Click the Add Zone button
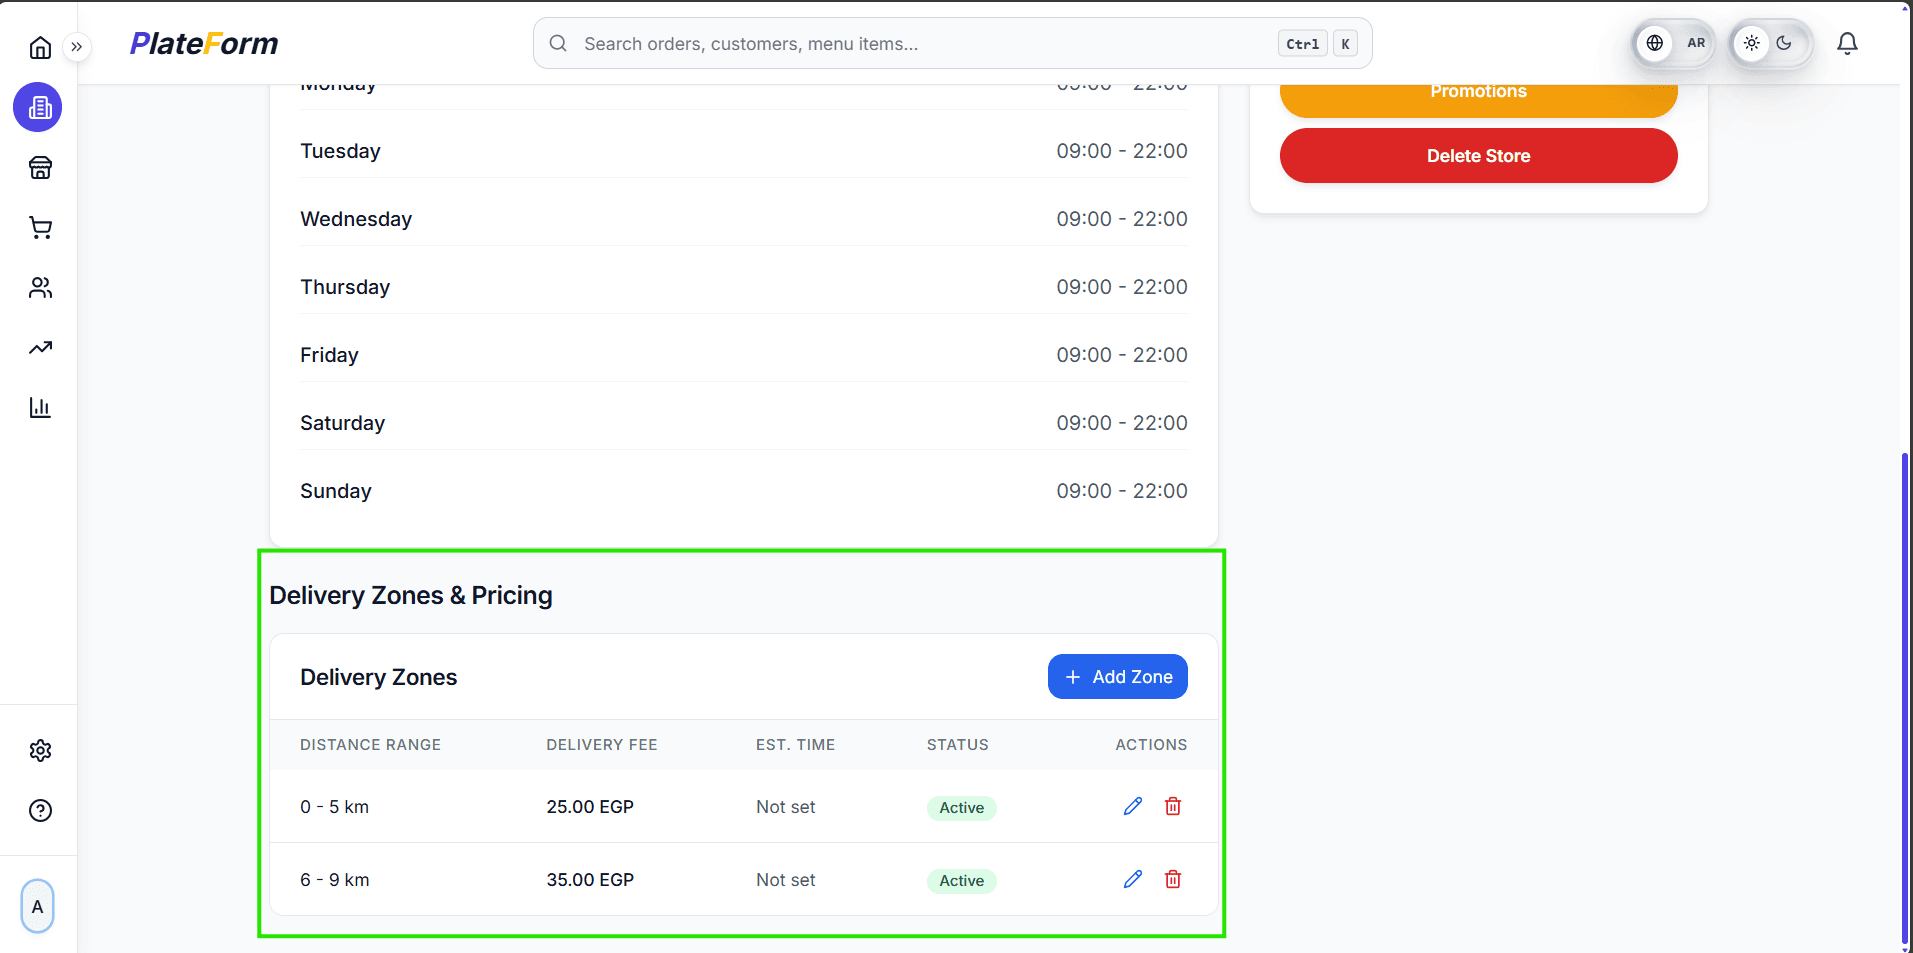The image size is (1913, 953). click(x=1117, y=677)
